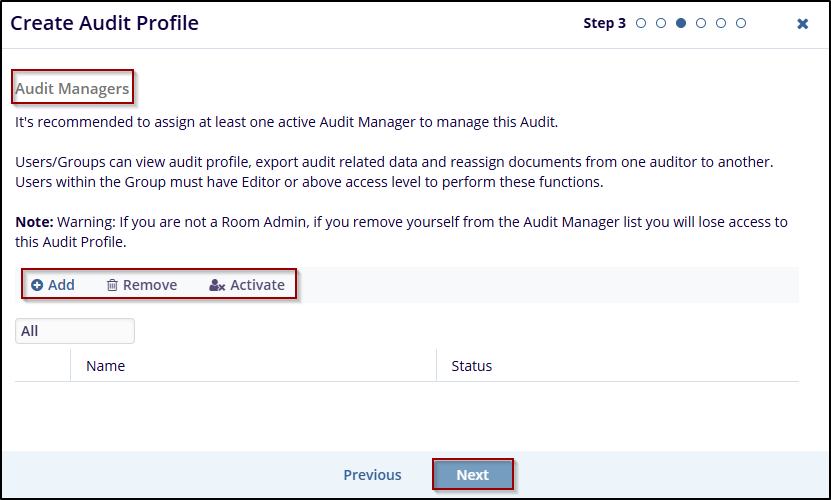This screenshot has width=831, height=500.
Task: Sort by the Name column header
Action: (106, 366)
